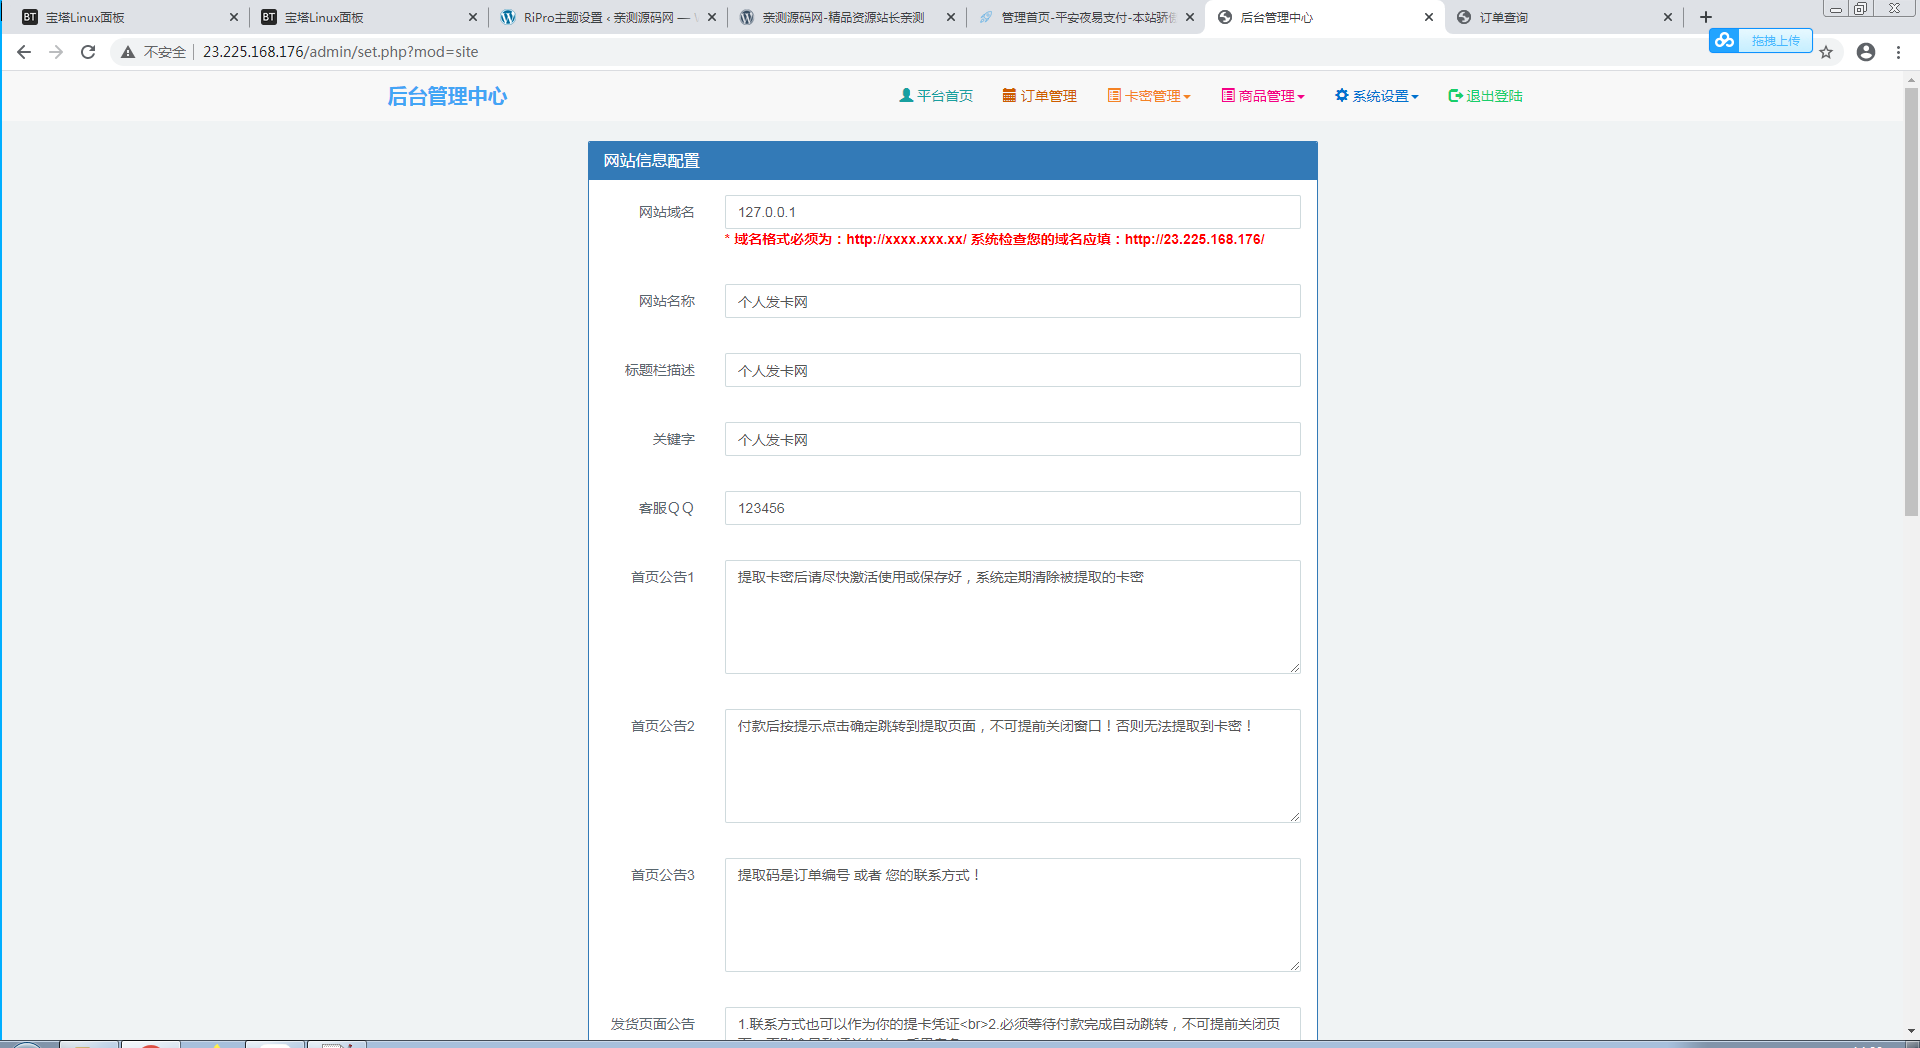Click inside the 首页公告1 textarea
The image size is (1920, 1048).
tap(1012, 617)
